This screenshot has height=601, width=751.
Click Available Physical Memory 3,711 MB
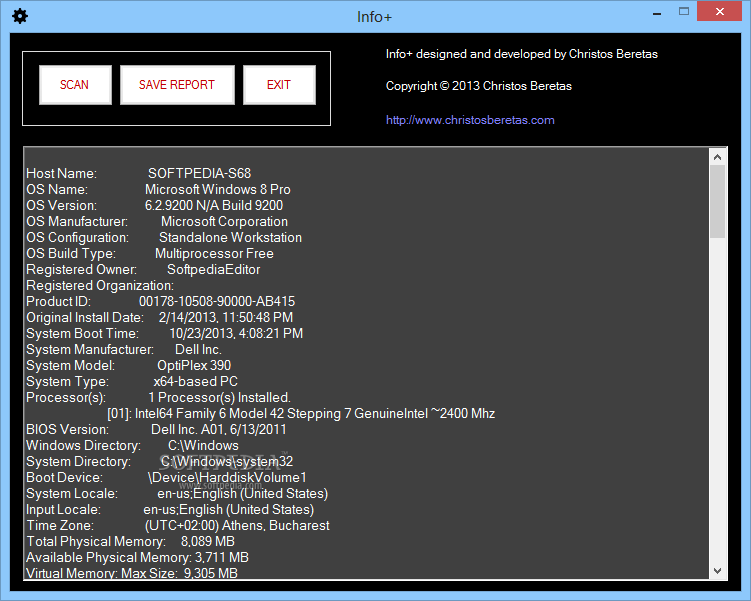[x=137, y=558]
